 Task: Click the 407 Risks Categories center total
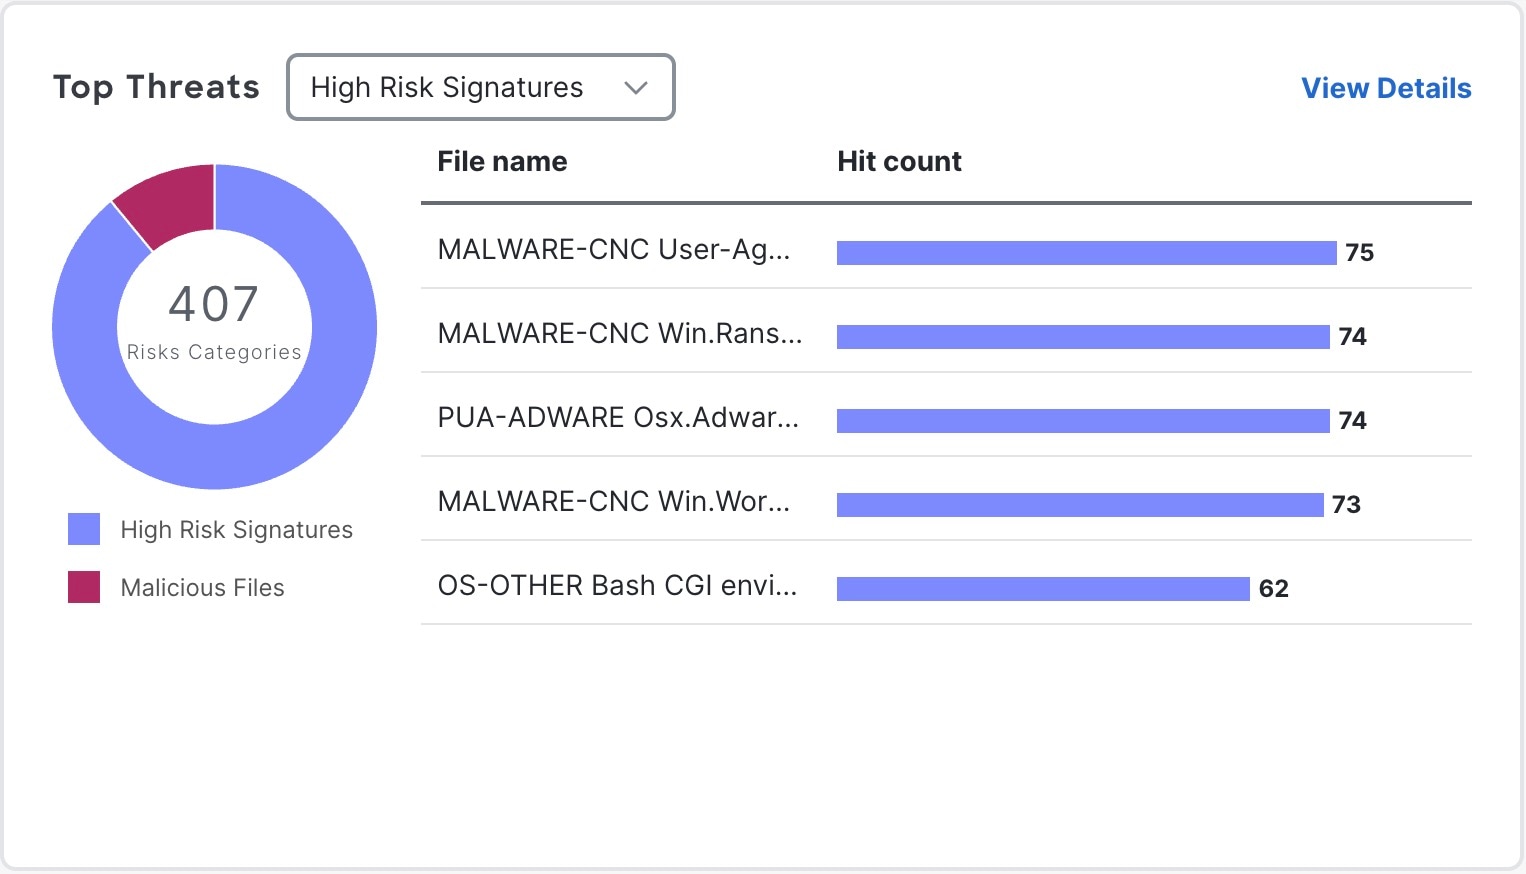point(214,320)
